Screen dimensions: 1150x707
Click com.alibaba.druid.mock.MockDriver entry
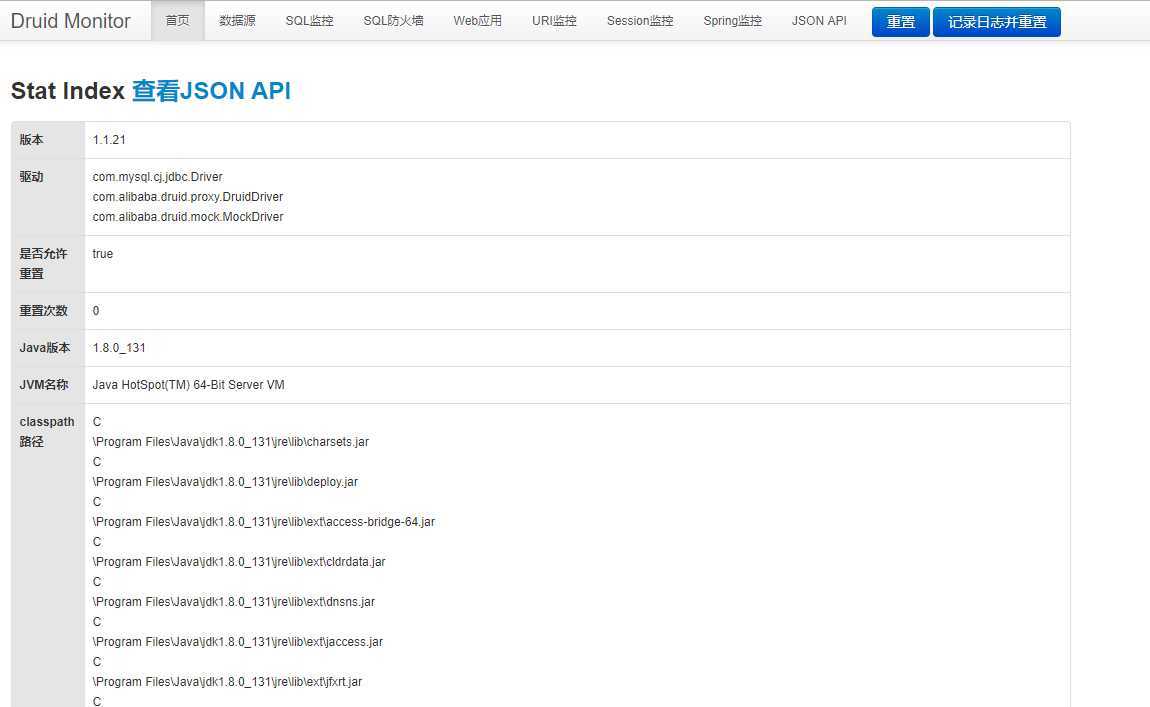(188, 216)
